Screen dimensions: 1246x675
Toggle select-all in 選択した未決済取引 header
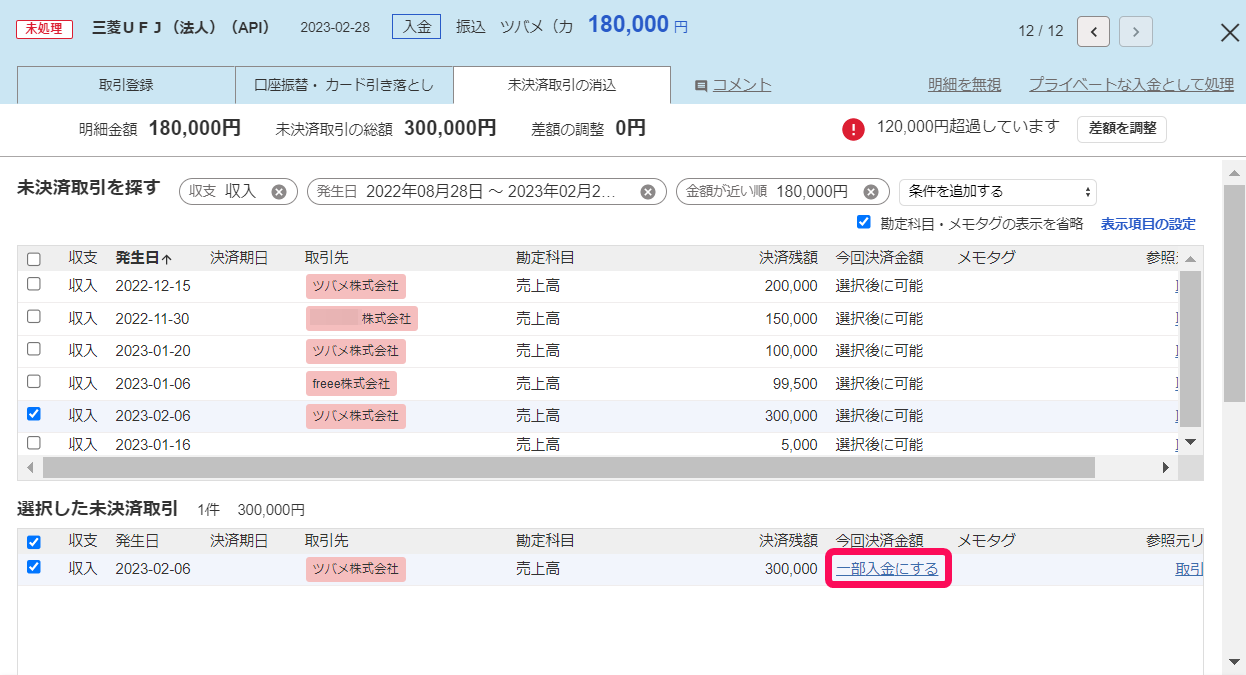pos(34,542)
